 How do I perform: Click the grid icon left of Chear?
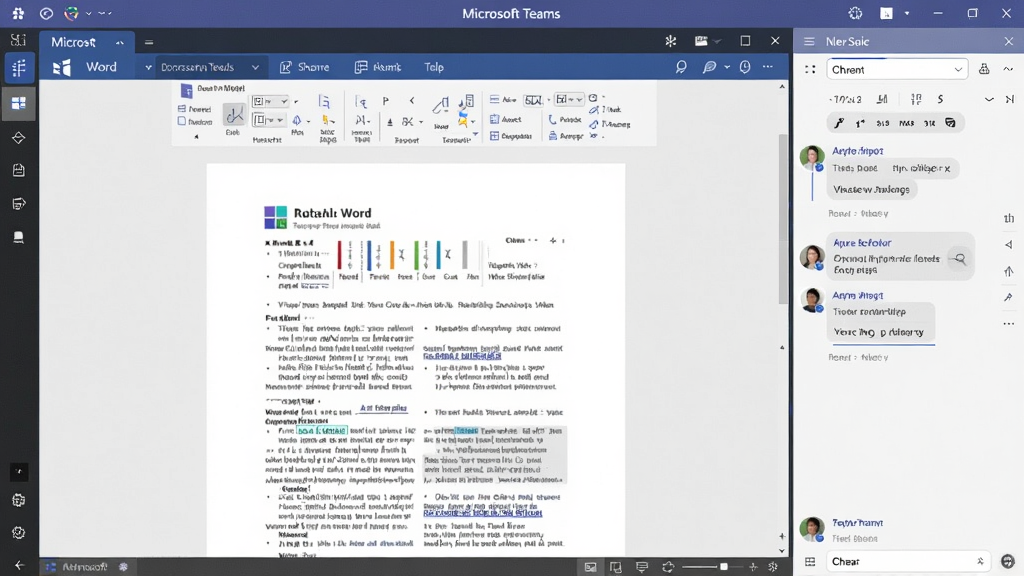[810, 562]
